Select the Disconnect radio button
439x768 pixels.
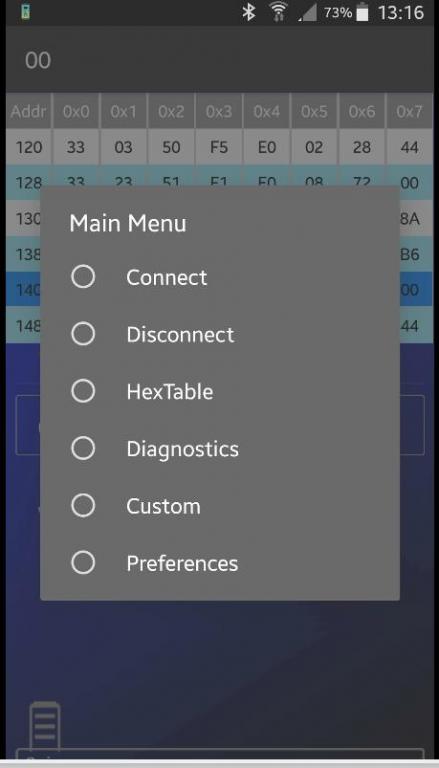coord(83,334)
